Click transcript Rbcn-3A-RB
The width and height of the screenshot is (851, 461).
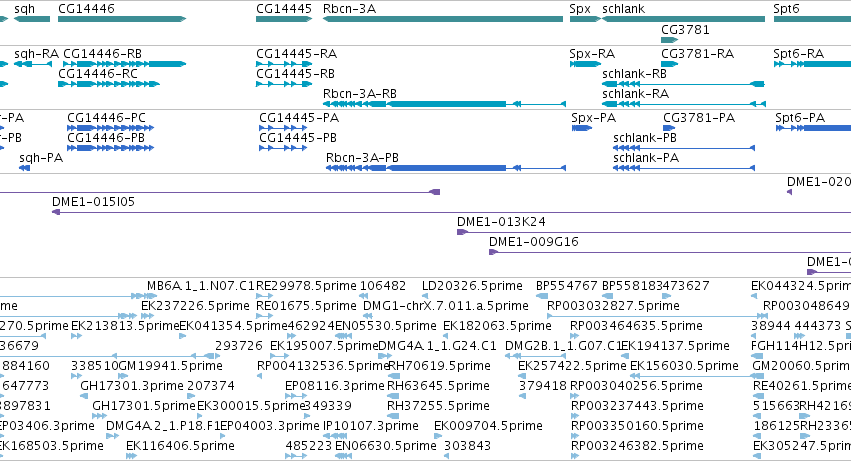360,93
